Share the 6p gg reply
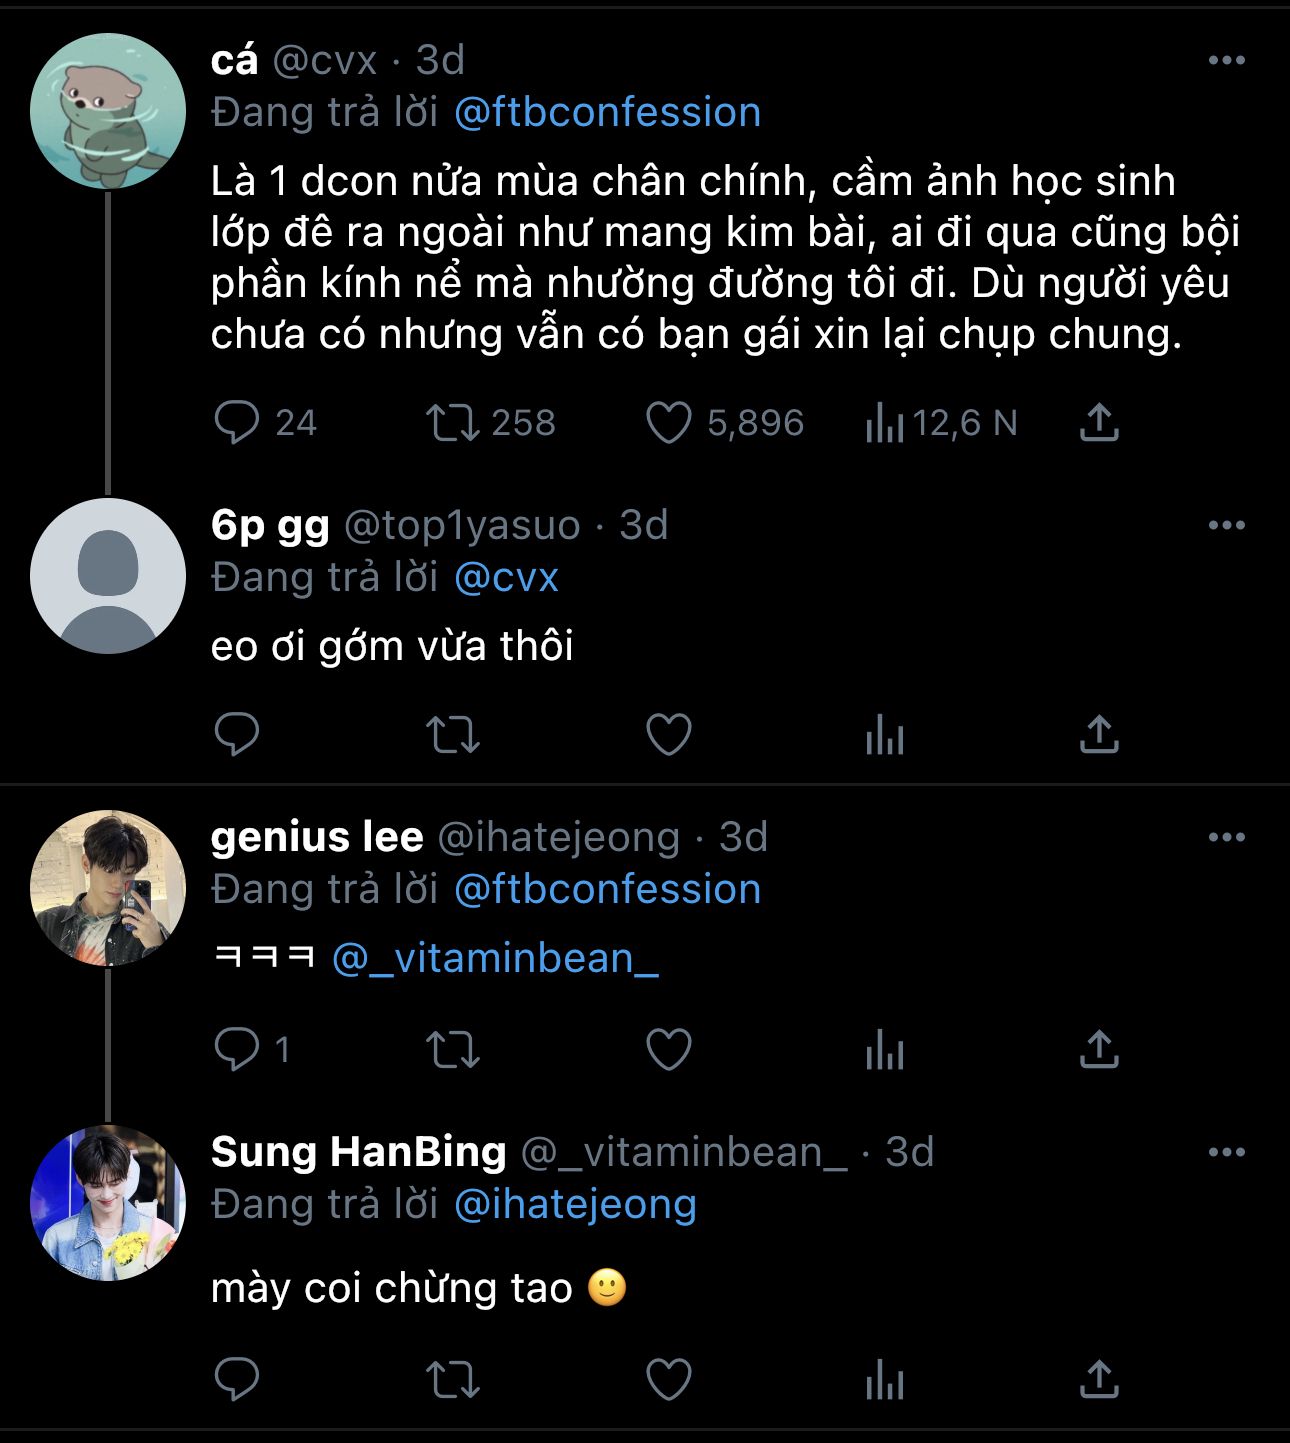The image size is (1290, 1443). point(1099,735)
